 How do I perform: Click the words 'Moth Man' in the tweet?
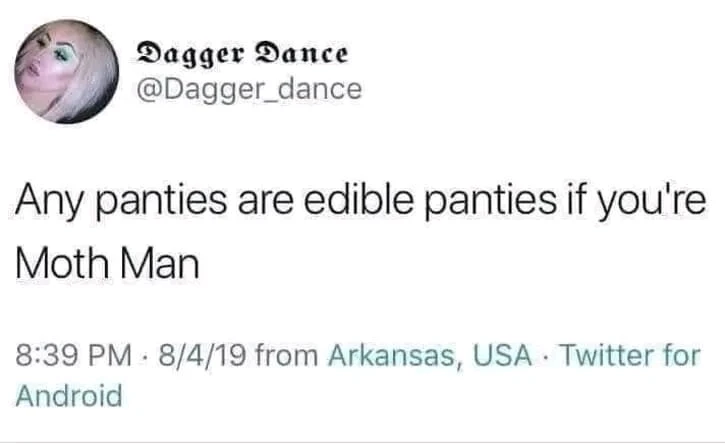click(107, 265)
